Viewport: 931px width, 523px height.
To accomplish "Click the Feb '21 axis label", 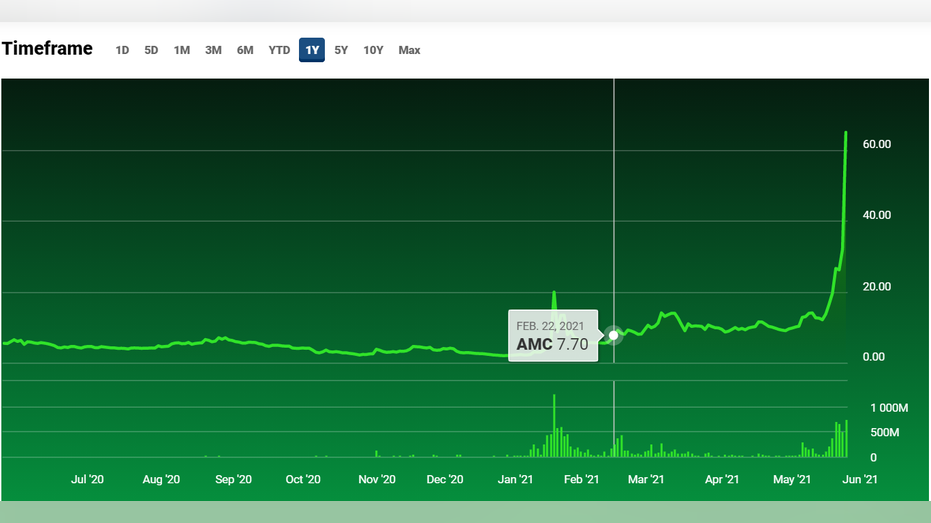I will pyautogui.click(x=581, y=479).
